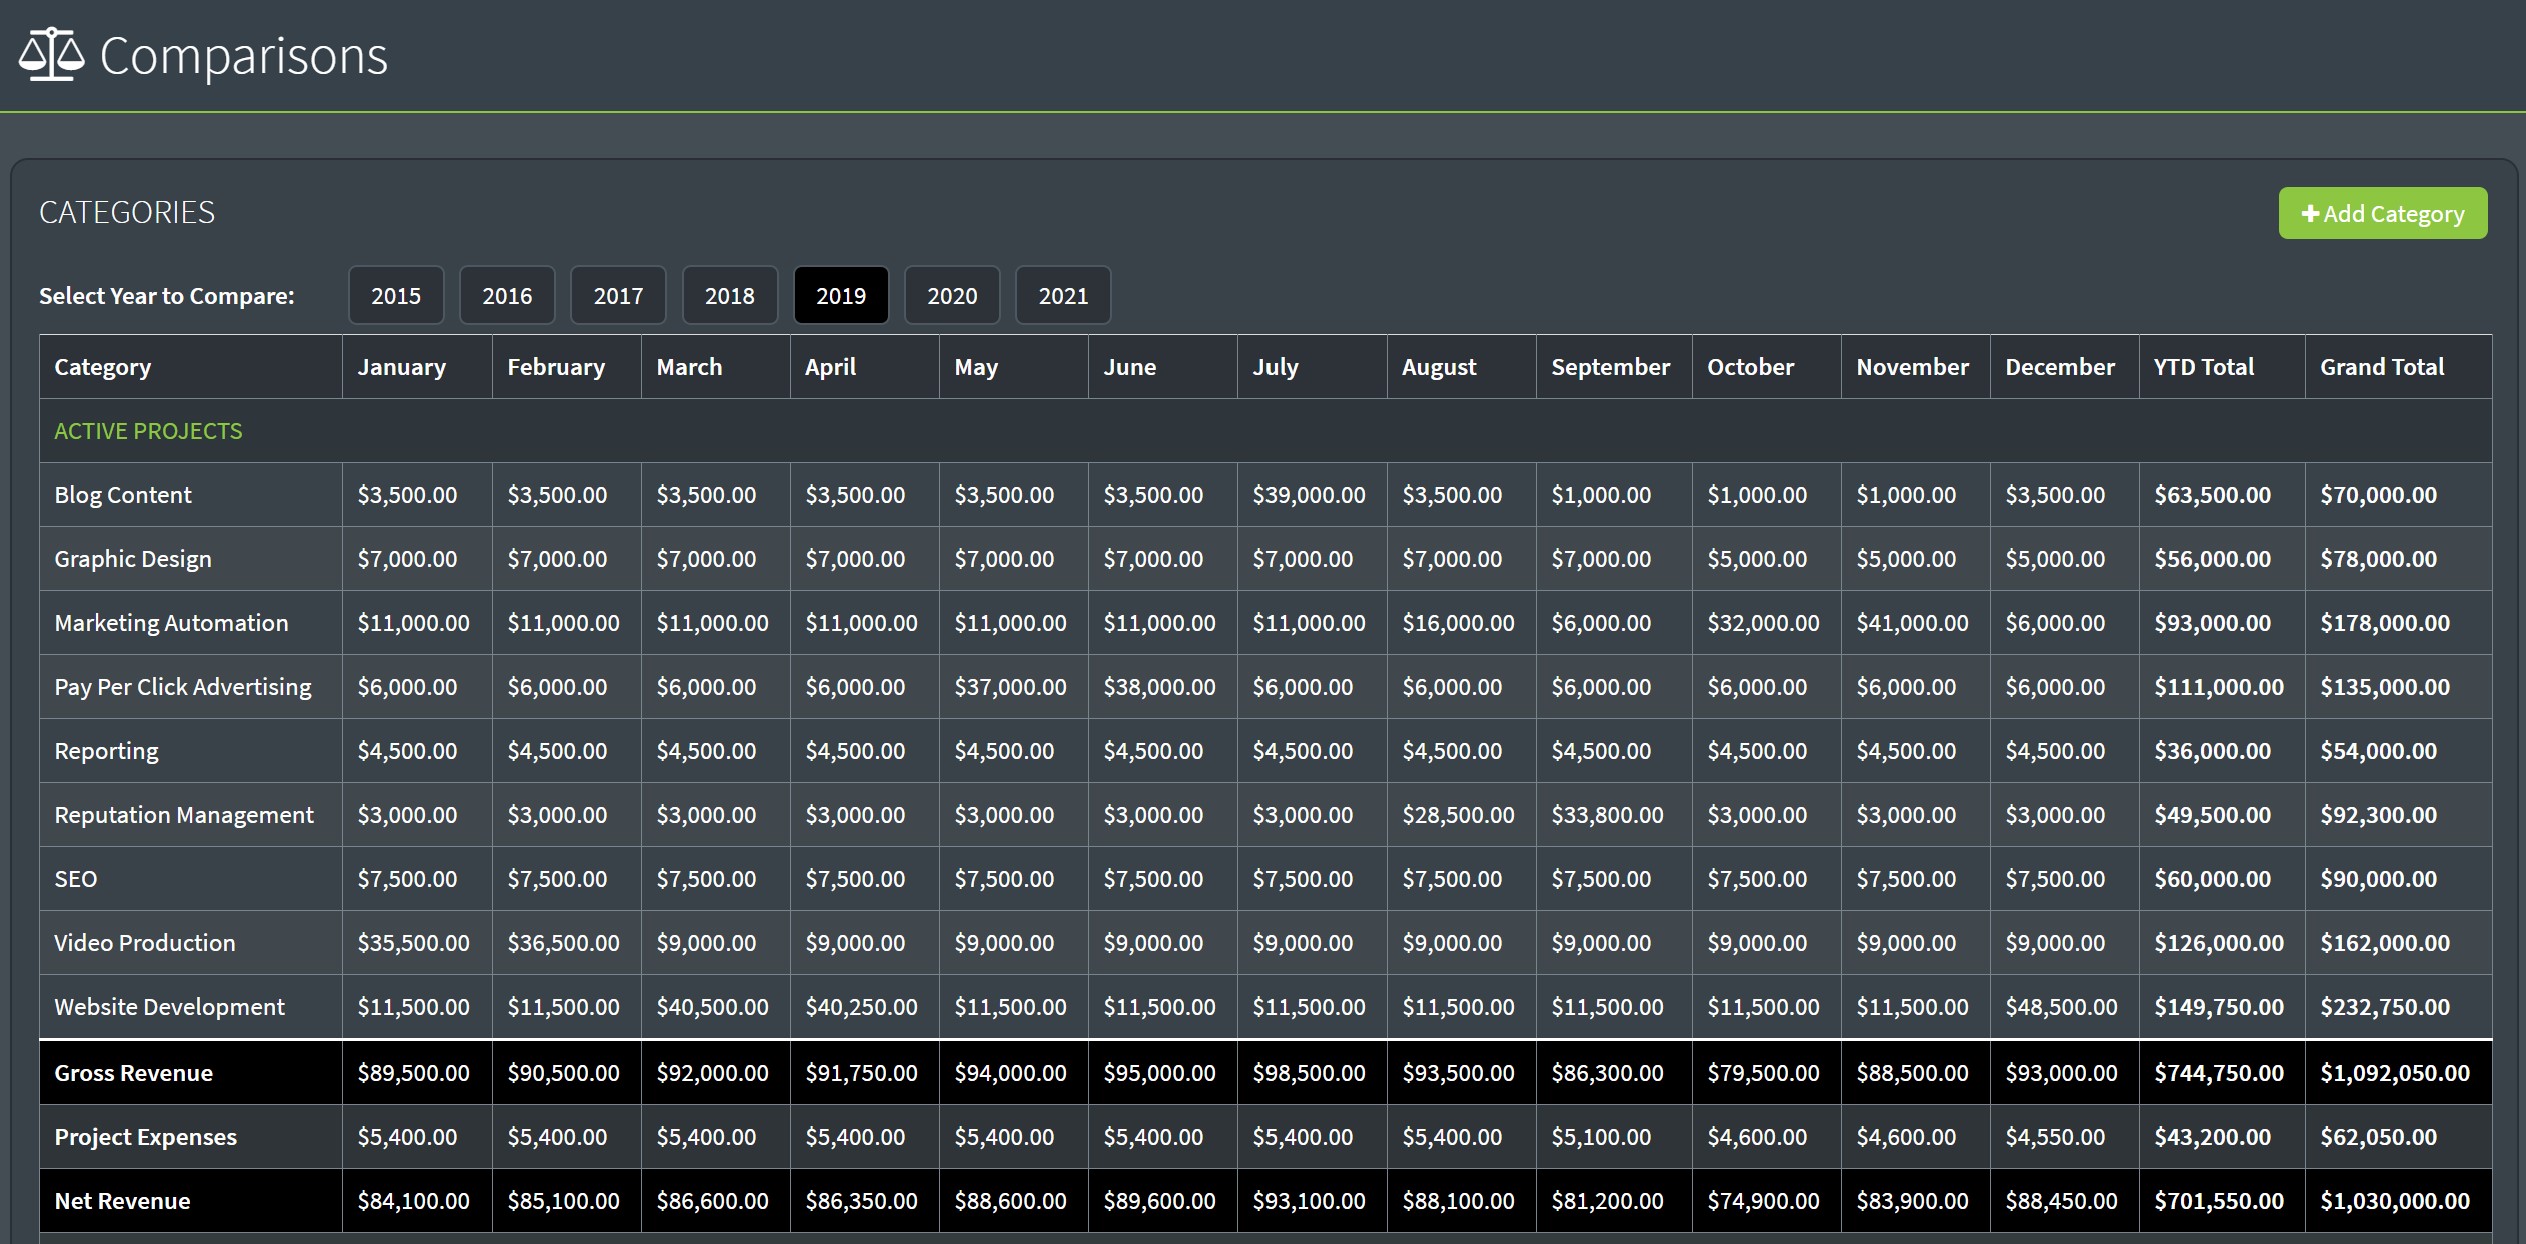Click the active 2019 year button

[840, 295]
